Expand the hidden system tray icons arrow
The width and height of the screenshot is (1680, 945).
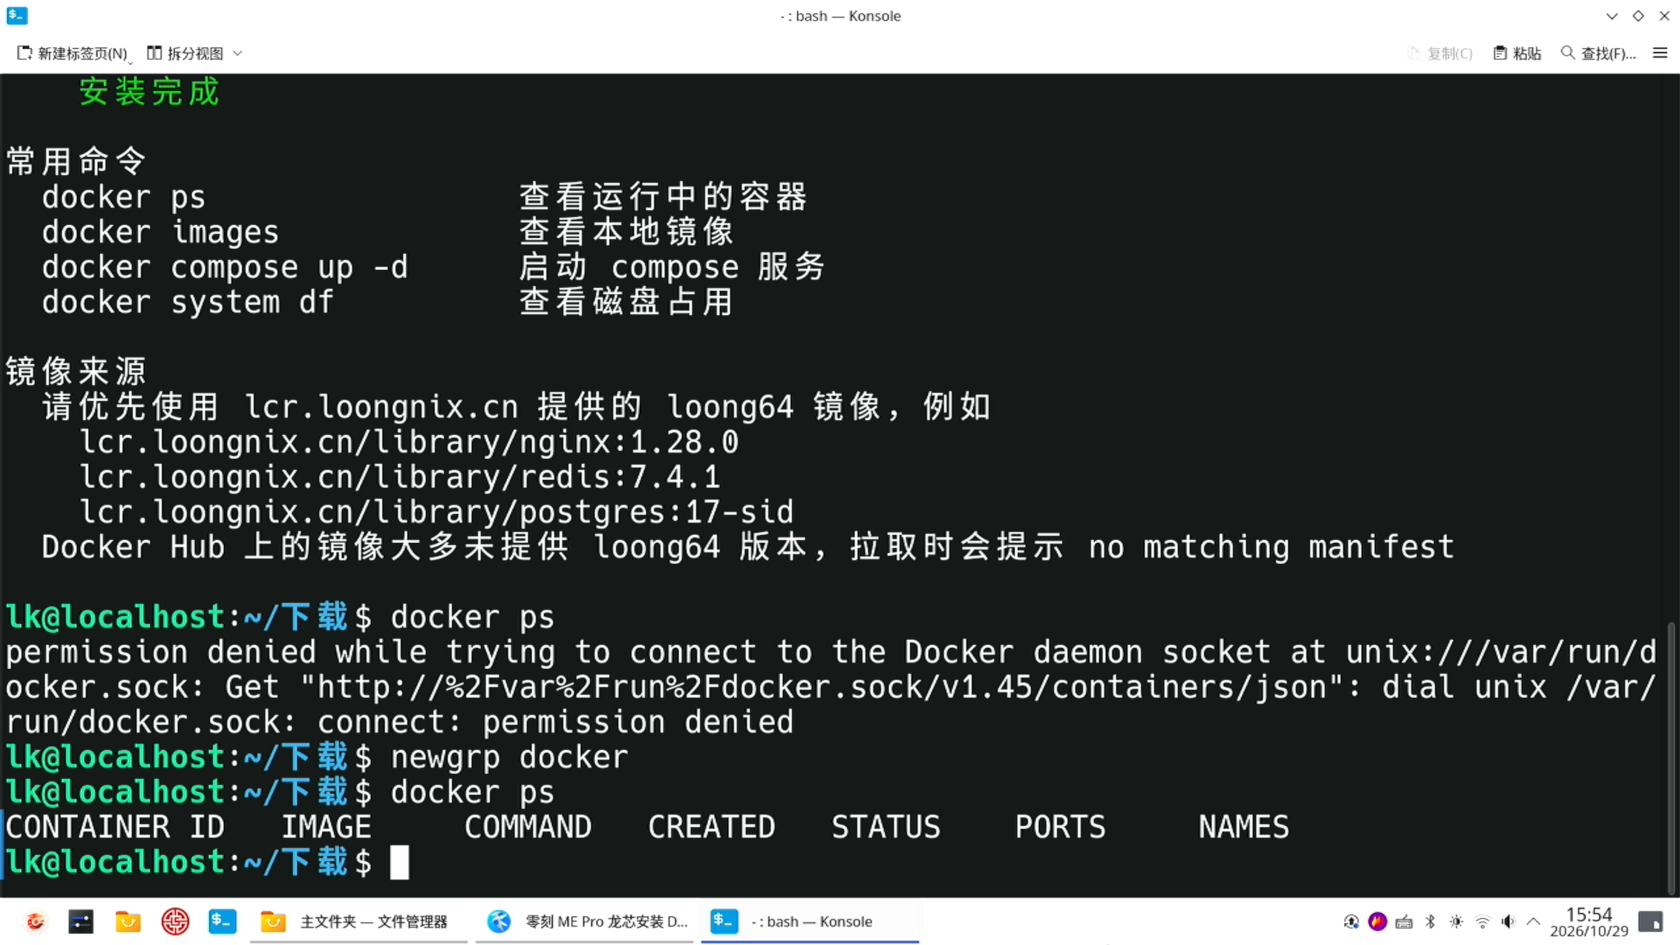point(1533,922)
